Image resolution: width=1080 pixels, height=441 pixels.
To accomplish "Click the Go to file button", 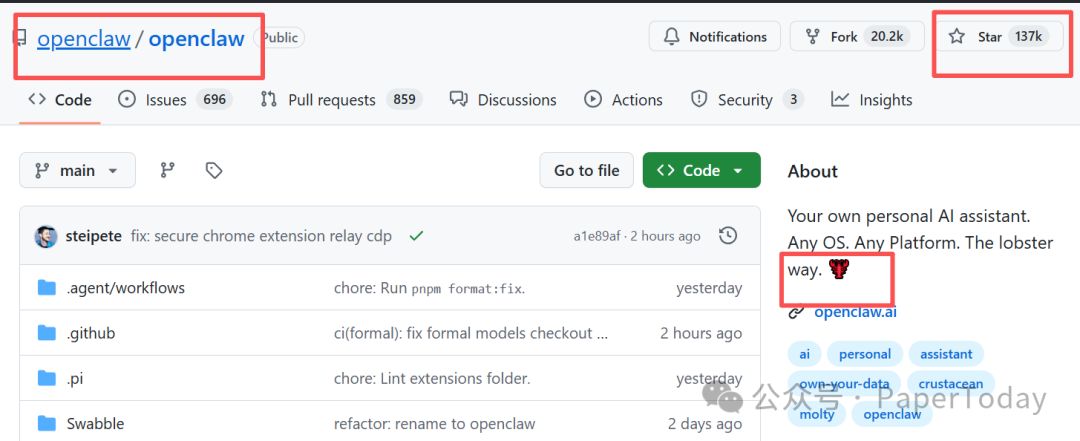I will click(586, 170).
